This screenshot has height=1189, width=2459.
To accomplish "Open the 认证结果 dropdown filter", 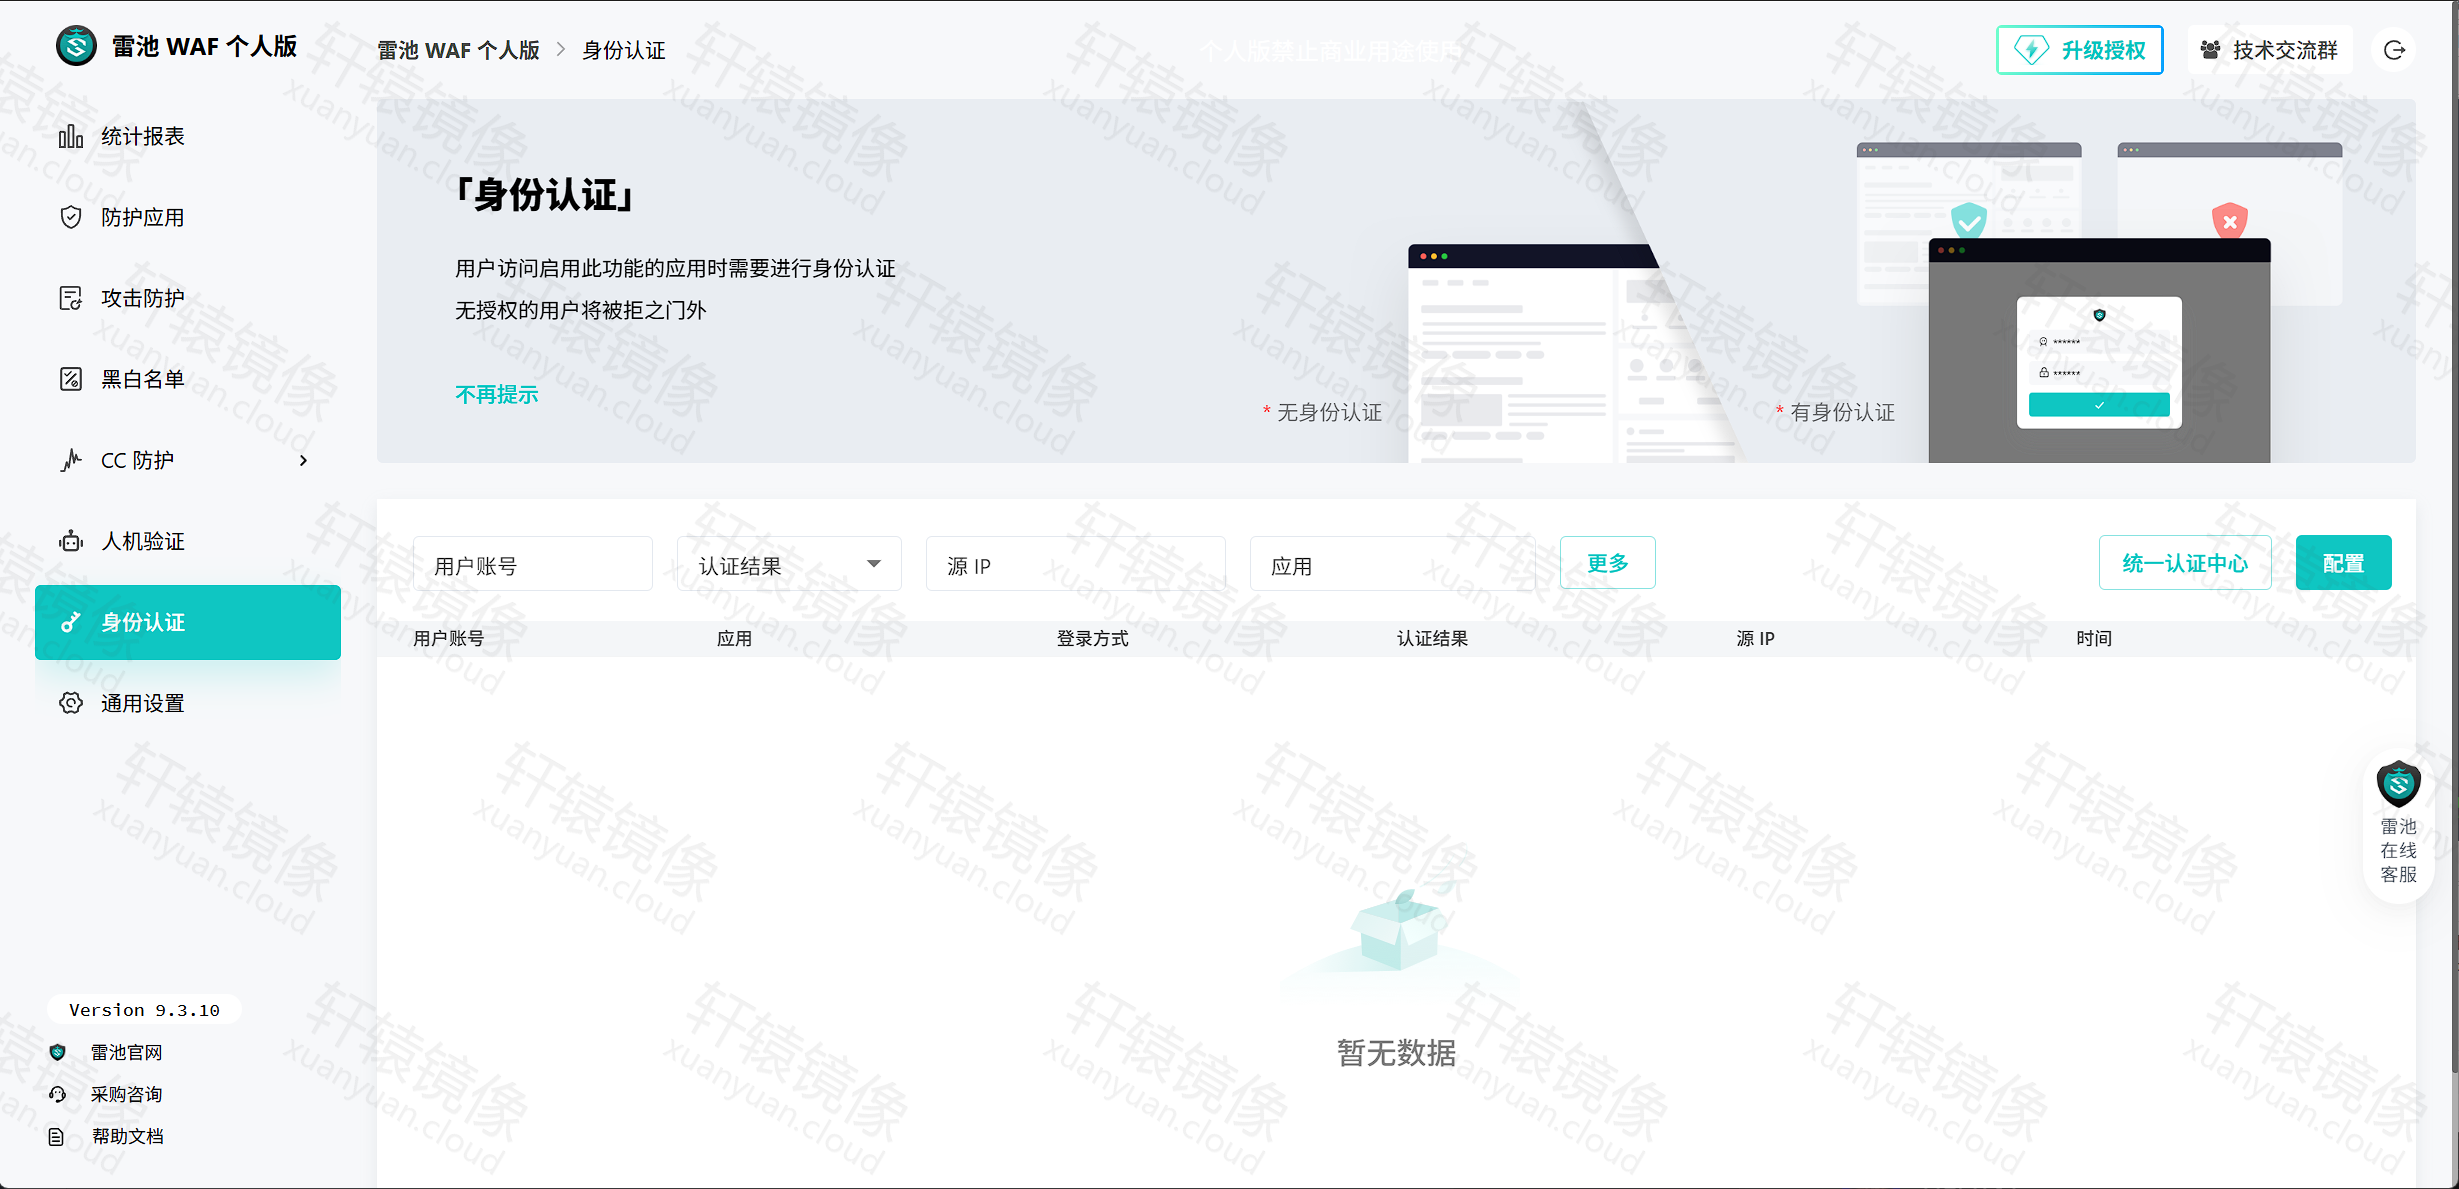I will pyautogui.click(x=789, y=565).
